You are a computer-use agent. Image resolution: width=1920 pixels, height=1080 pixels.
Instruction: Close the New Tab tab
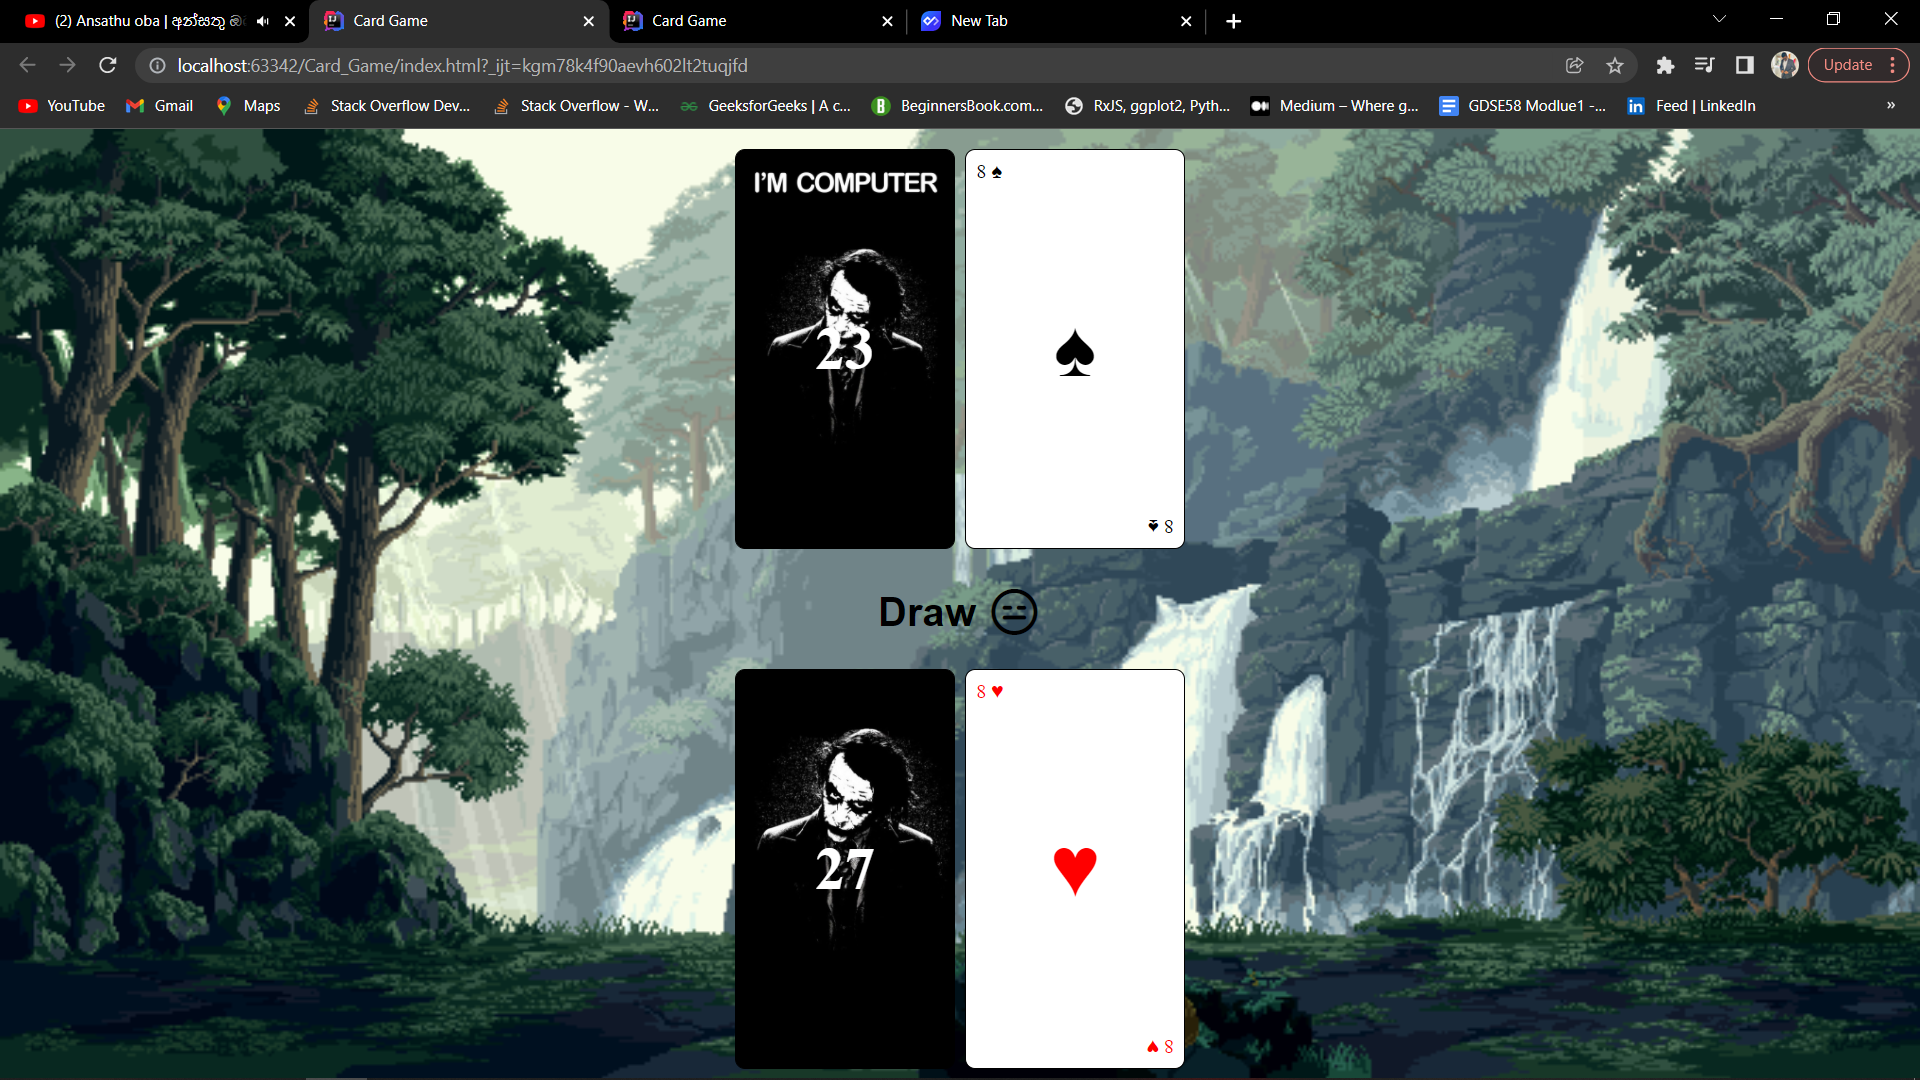(1186, 21)
